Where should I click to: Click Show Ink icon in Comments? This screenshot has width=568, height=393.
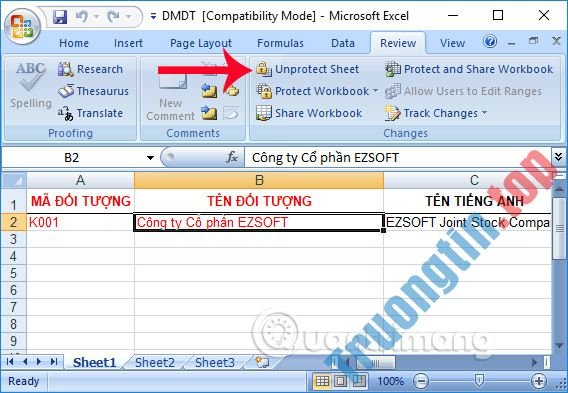tap(231, 113)
